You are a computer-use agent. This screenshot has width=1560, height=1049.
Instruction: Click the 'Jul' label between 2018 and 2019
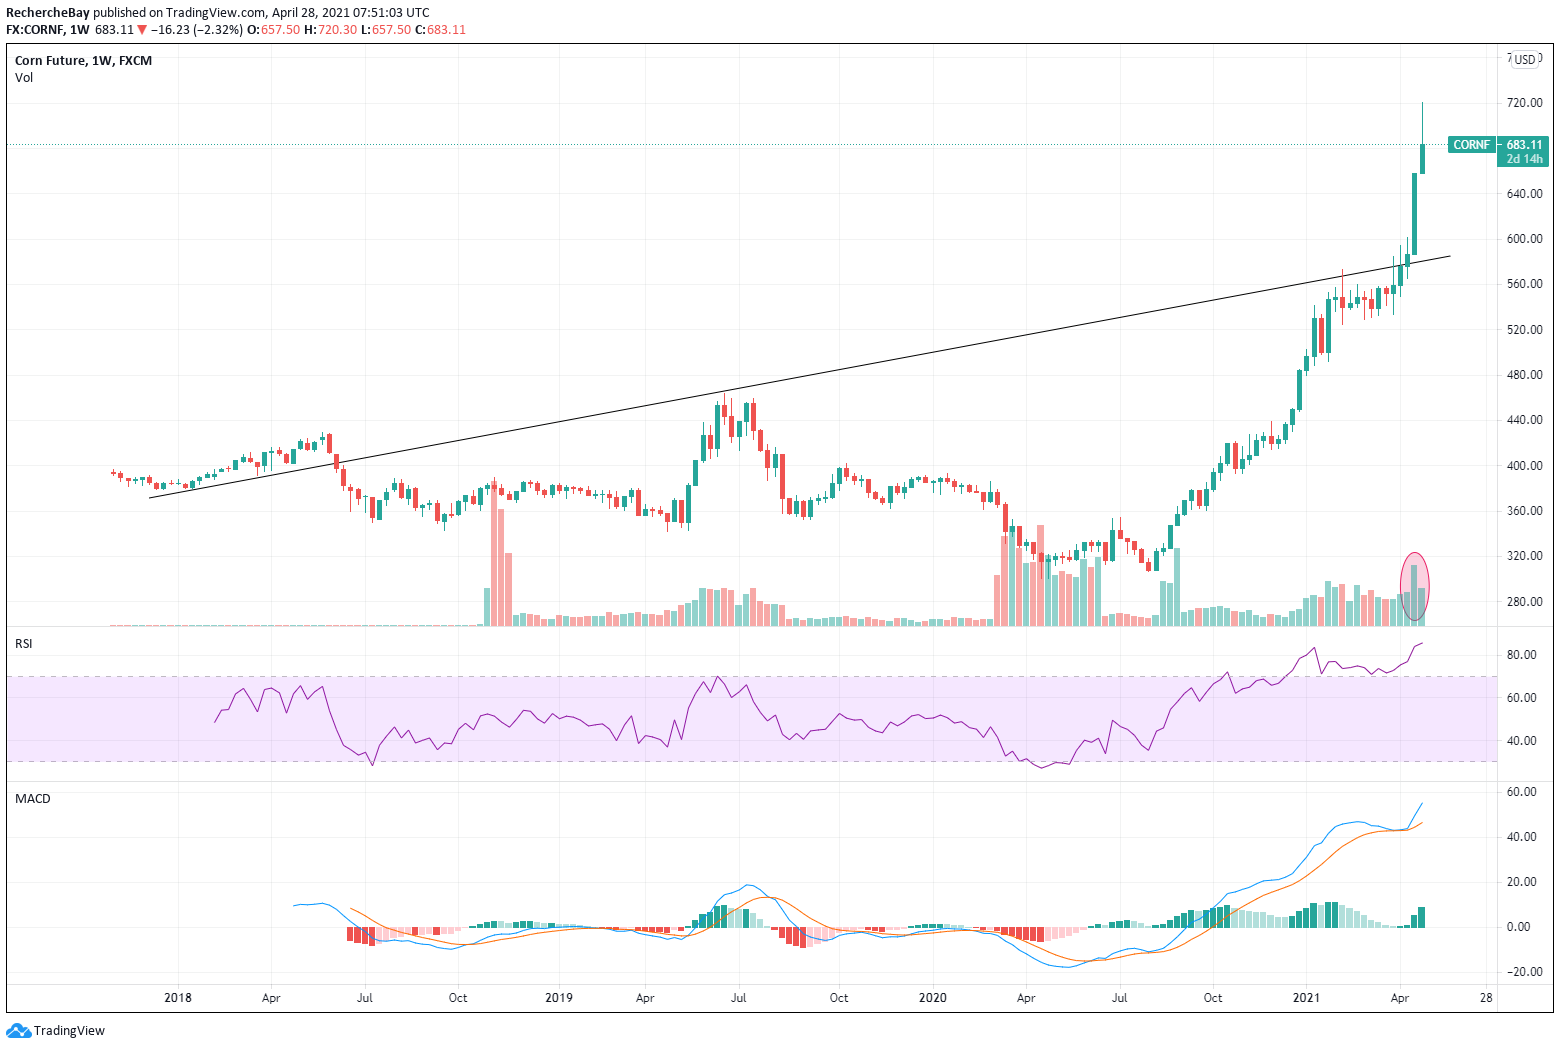pyautogui.click(x=365, y=998)
